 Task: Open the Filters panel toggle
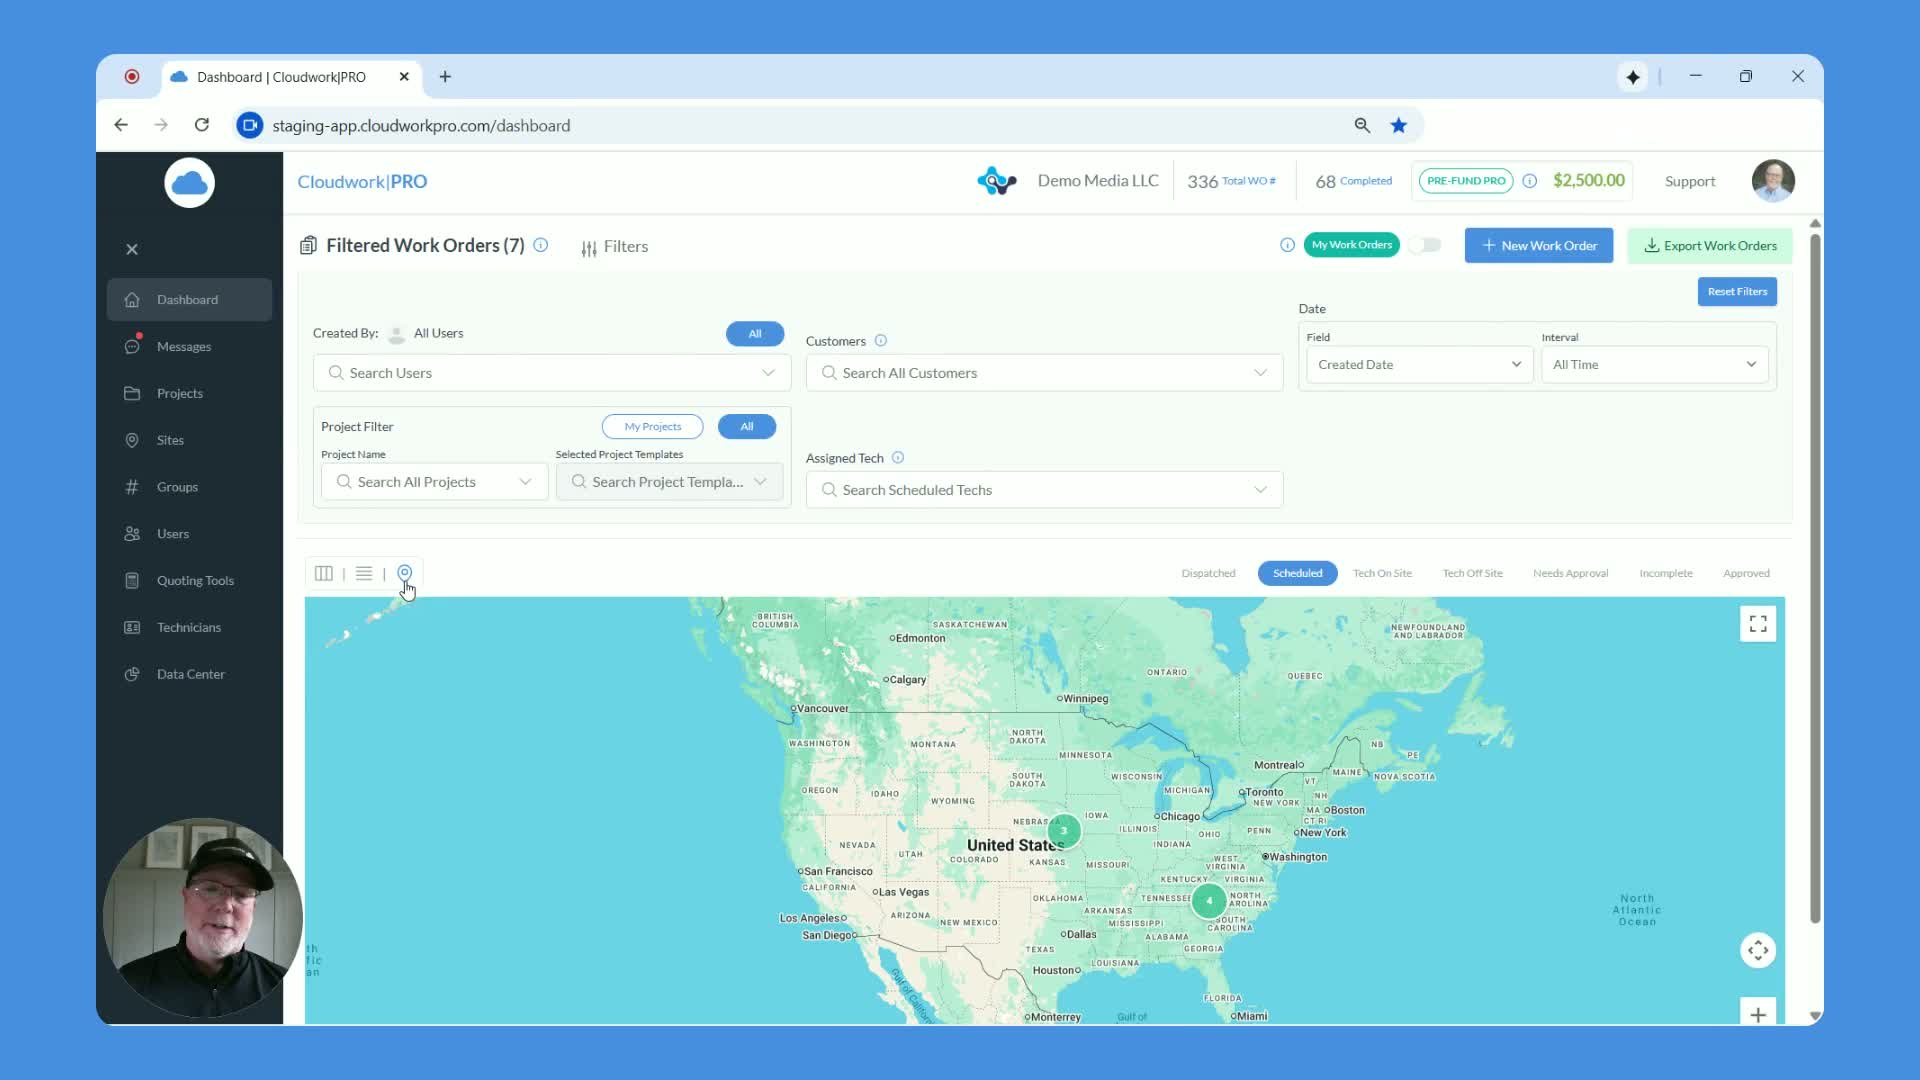pyautogui.click(x=615, y=247)
